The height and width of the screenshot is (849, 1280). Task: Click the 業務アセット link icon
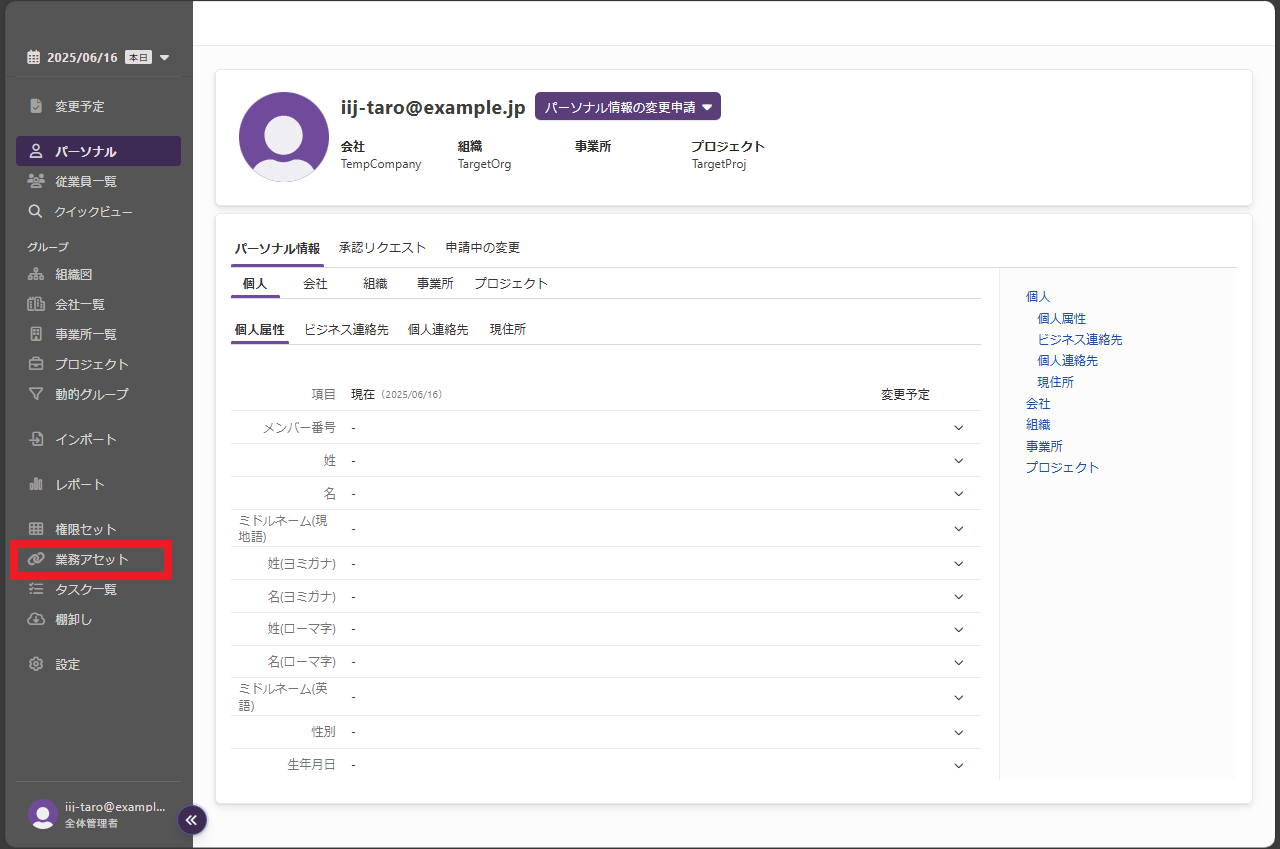pyautogui.click(x=36, y=559)
